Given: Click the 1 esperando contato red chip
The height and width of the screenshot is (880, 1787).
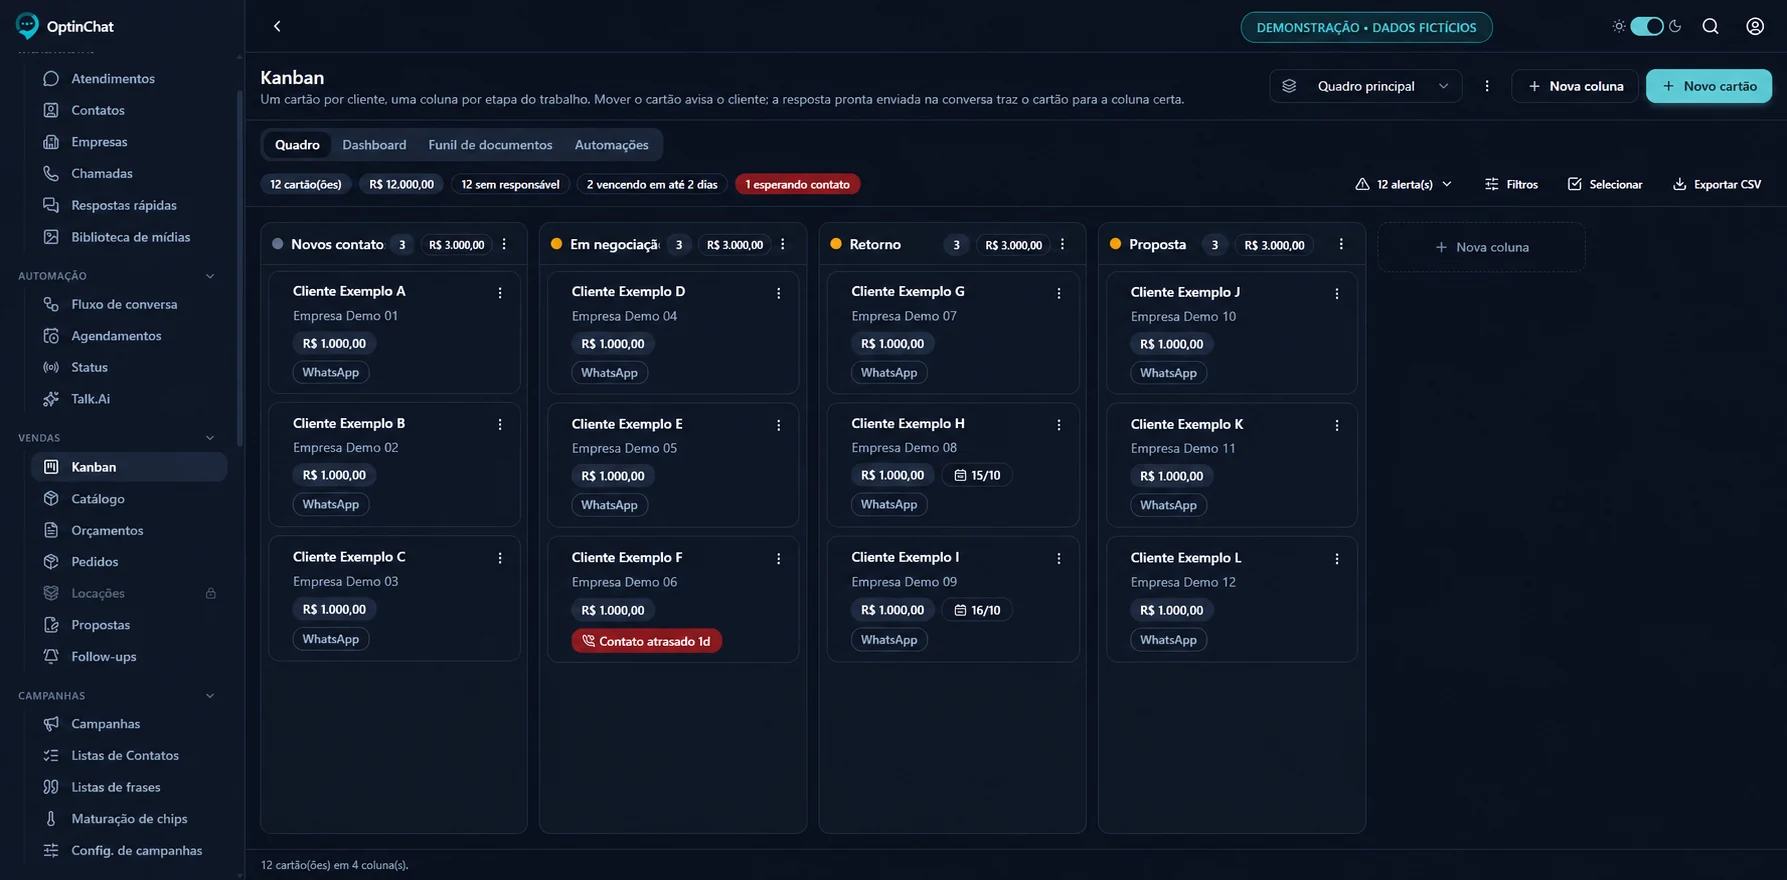Looking at the screenshot, I should (797, 184).
